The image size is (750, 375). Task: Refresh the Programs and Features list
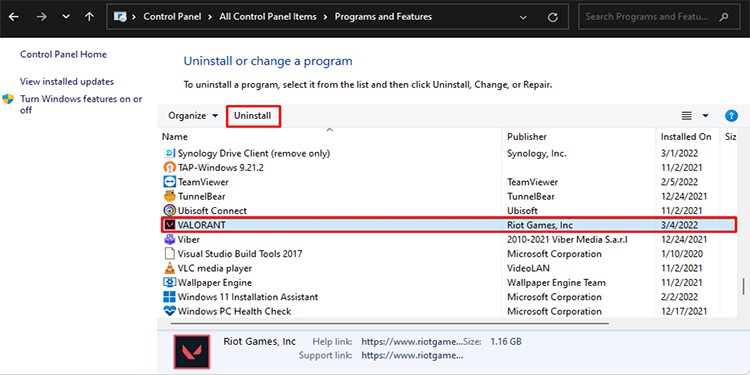552,17
